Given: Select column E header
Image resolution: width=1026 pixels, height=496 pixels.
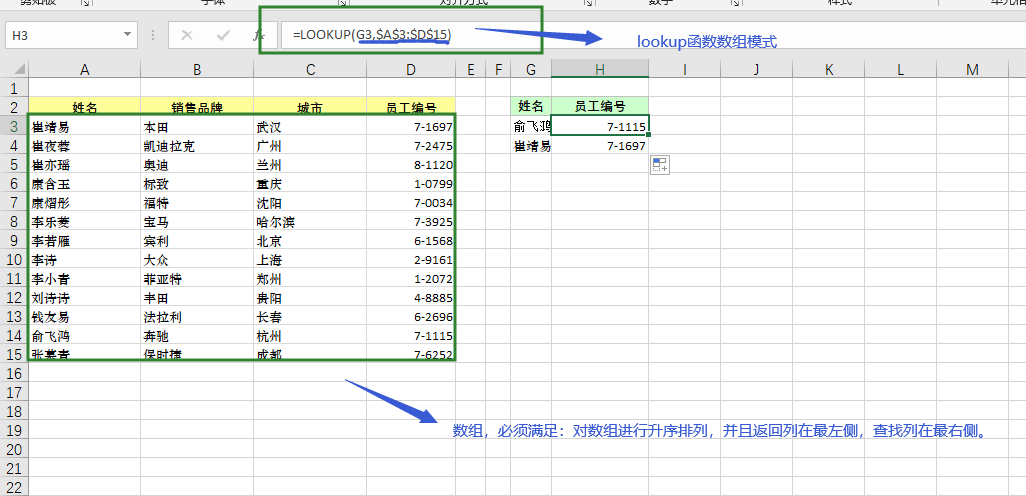Looking at the screenshot, I should pos(470,69).
